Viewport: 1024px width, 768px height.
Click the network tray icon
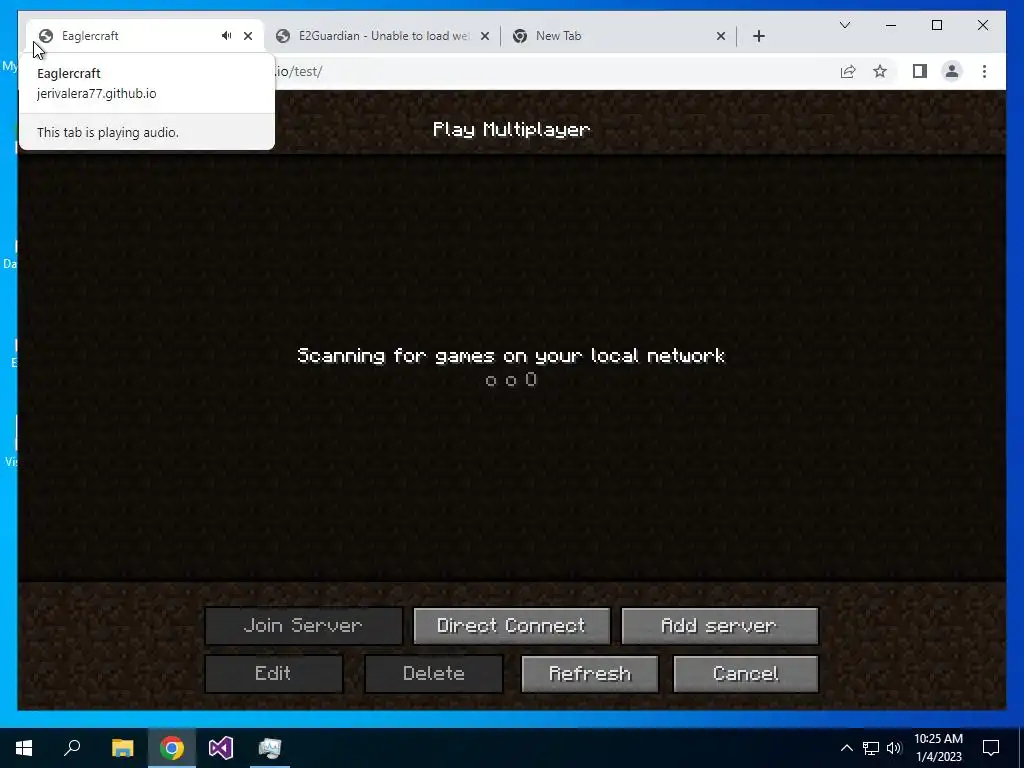tap(871, 748)
